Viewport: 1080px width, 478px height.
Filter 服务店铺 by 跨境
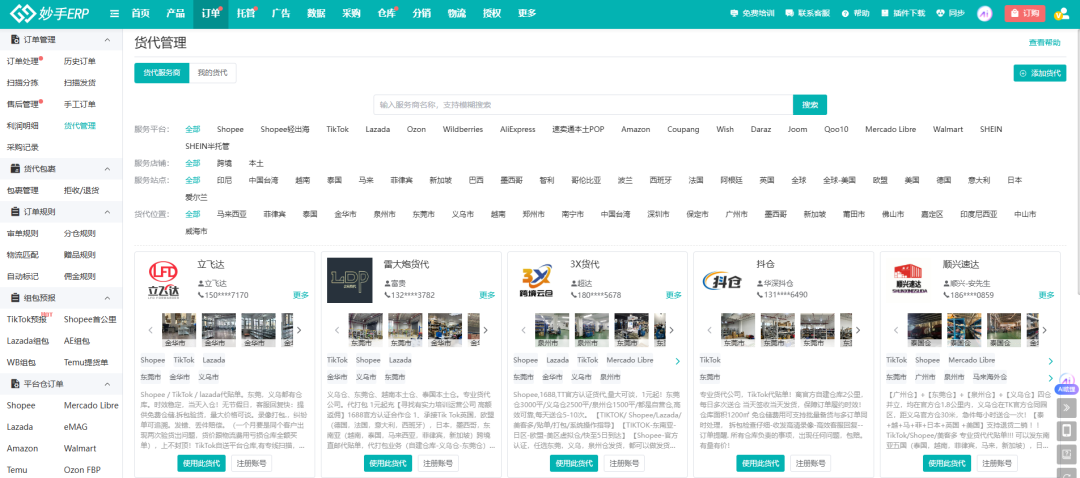pos(225,163)
